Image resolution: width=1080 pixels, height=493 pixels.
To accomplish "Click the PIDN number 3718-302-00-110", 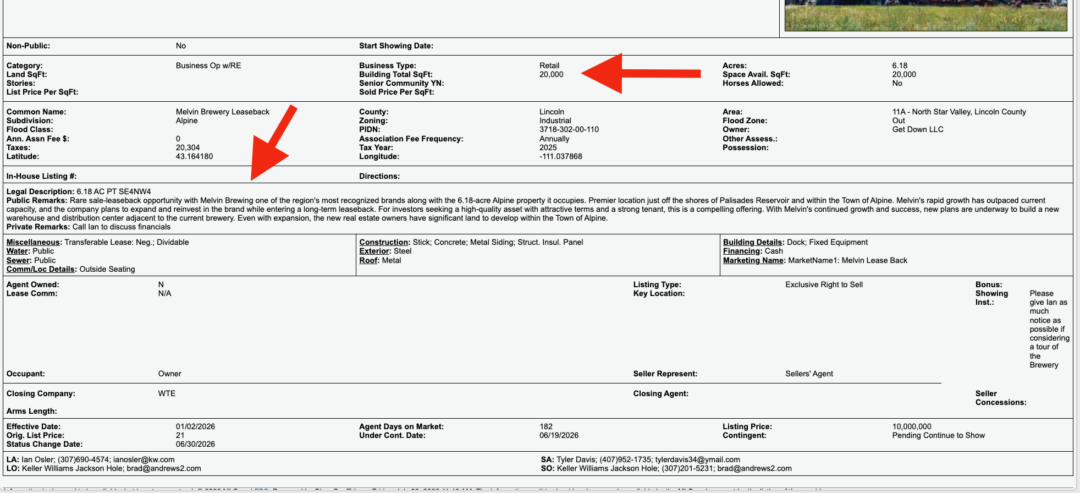I will tap(569, 129).
